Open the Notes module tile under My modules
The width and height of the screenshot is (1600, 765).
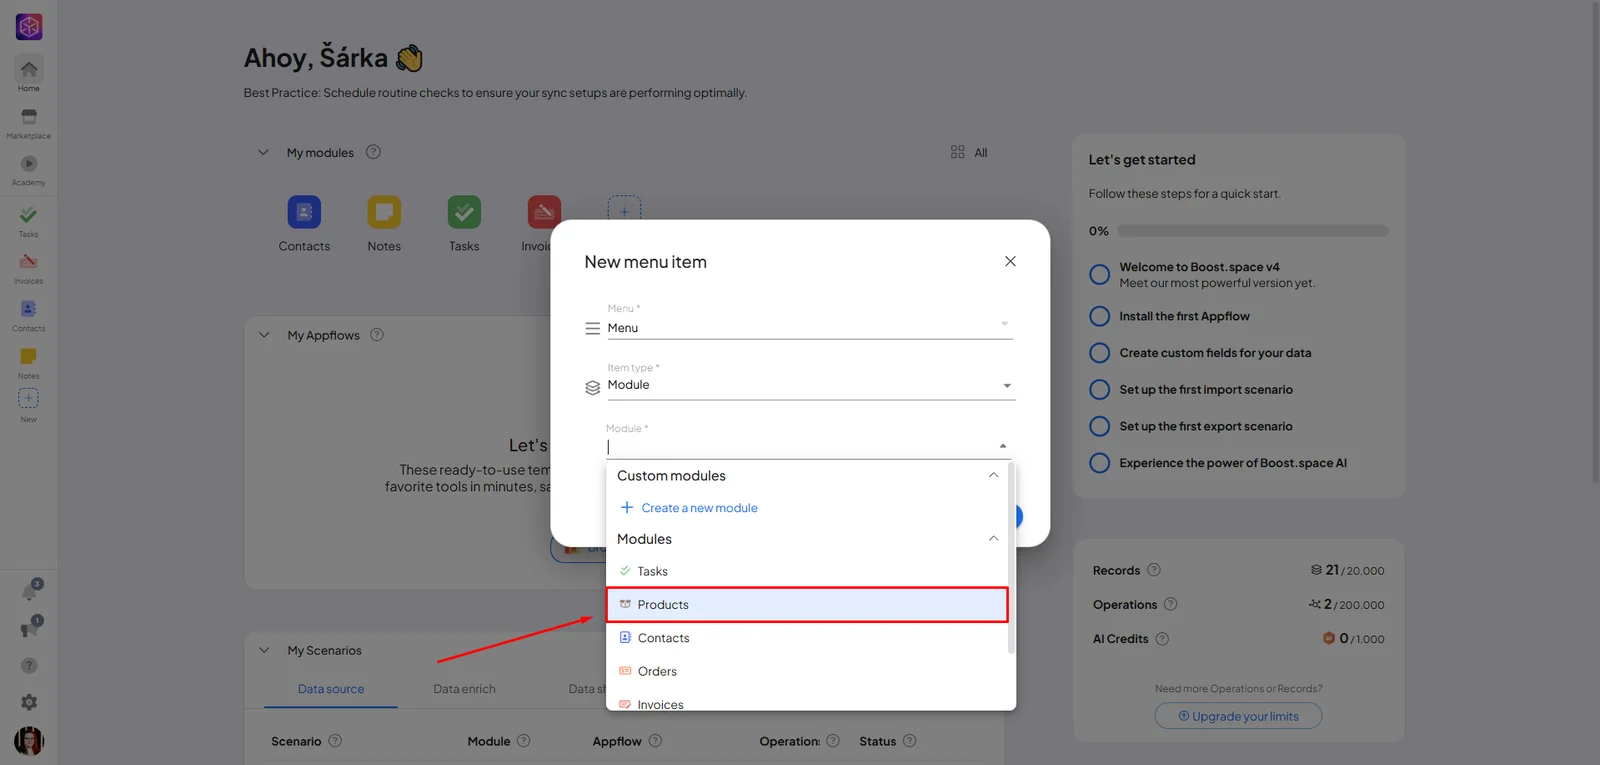(x=384, y=224)
